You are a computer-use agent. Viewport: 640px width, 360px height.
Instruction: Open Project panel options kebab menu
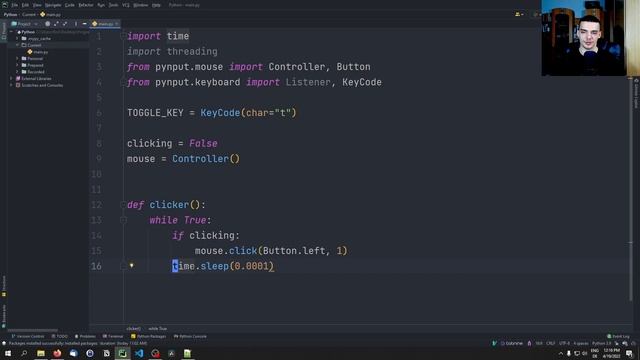pyautogui.click(x=76, y=24)
